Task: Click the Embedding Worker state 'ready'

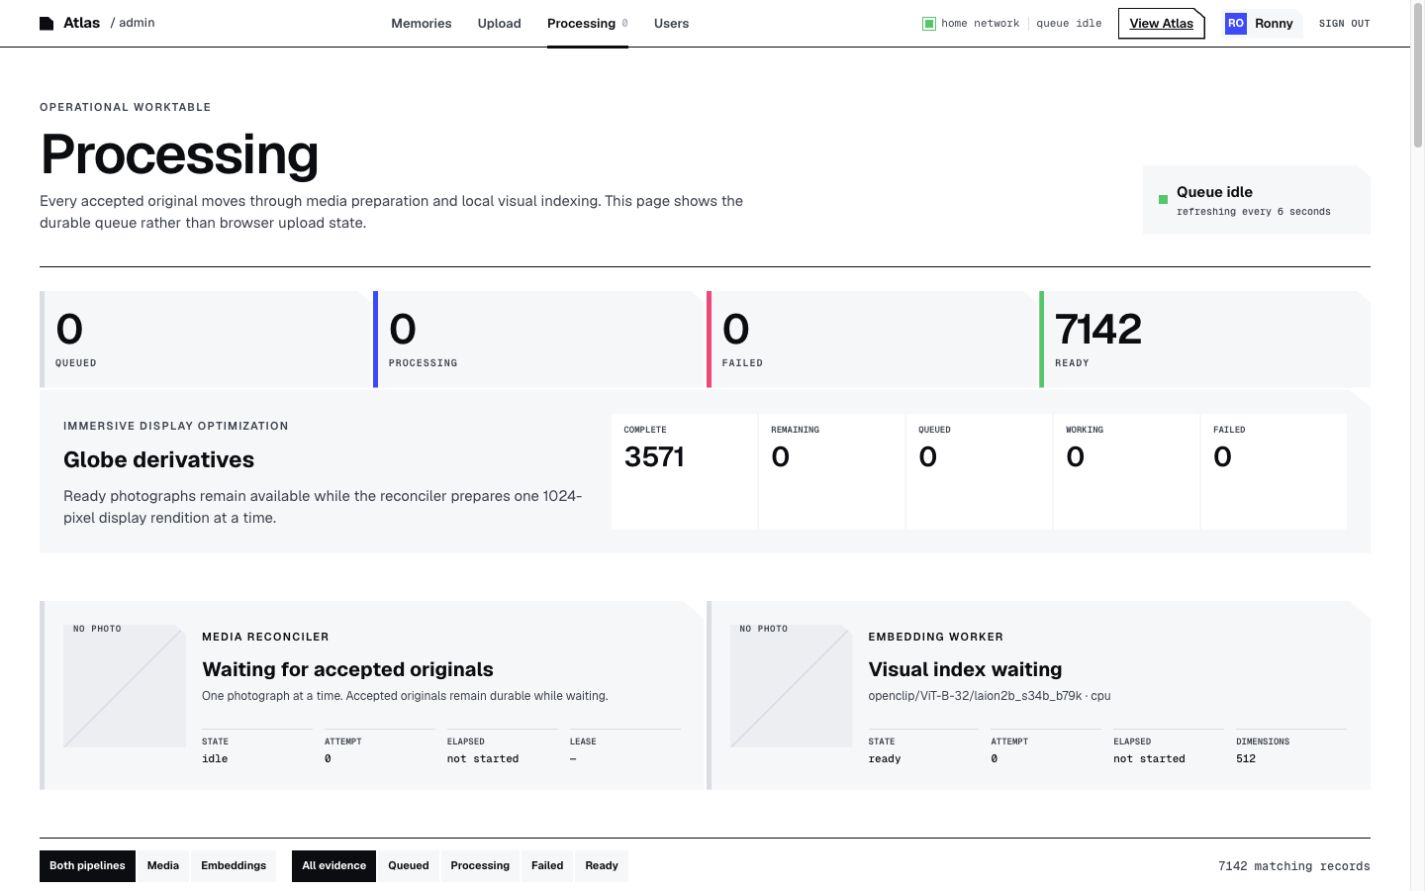Action: (x=884, y=759)
